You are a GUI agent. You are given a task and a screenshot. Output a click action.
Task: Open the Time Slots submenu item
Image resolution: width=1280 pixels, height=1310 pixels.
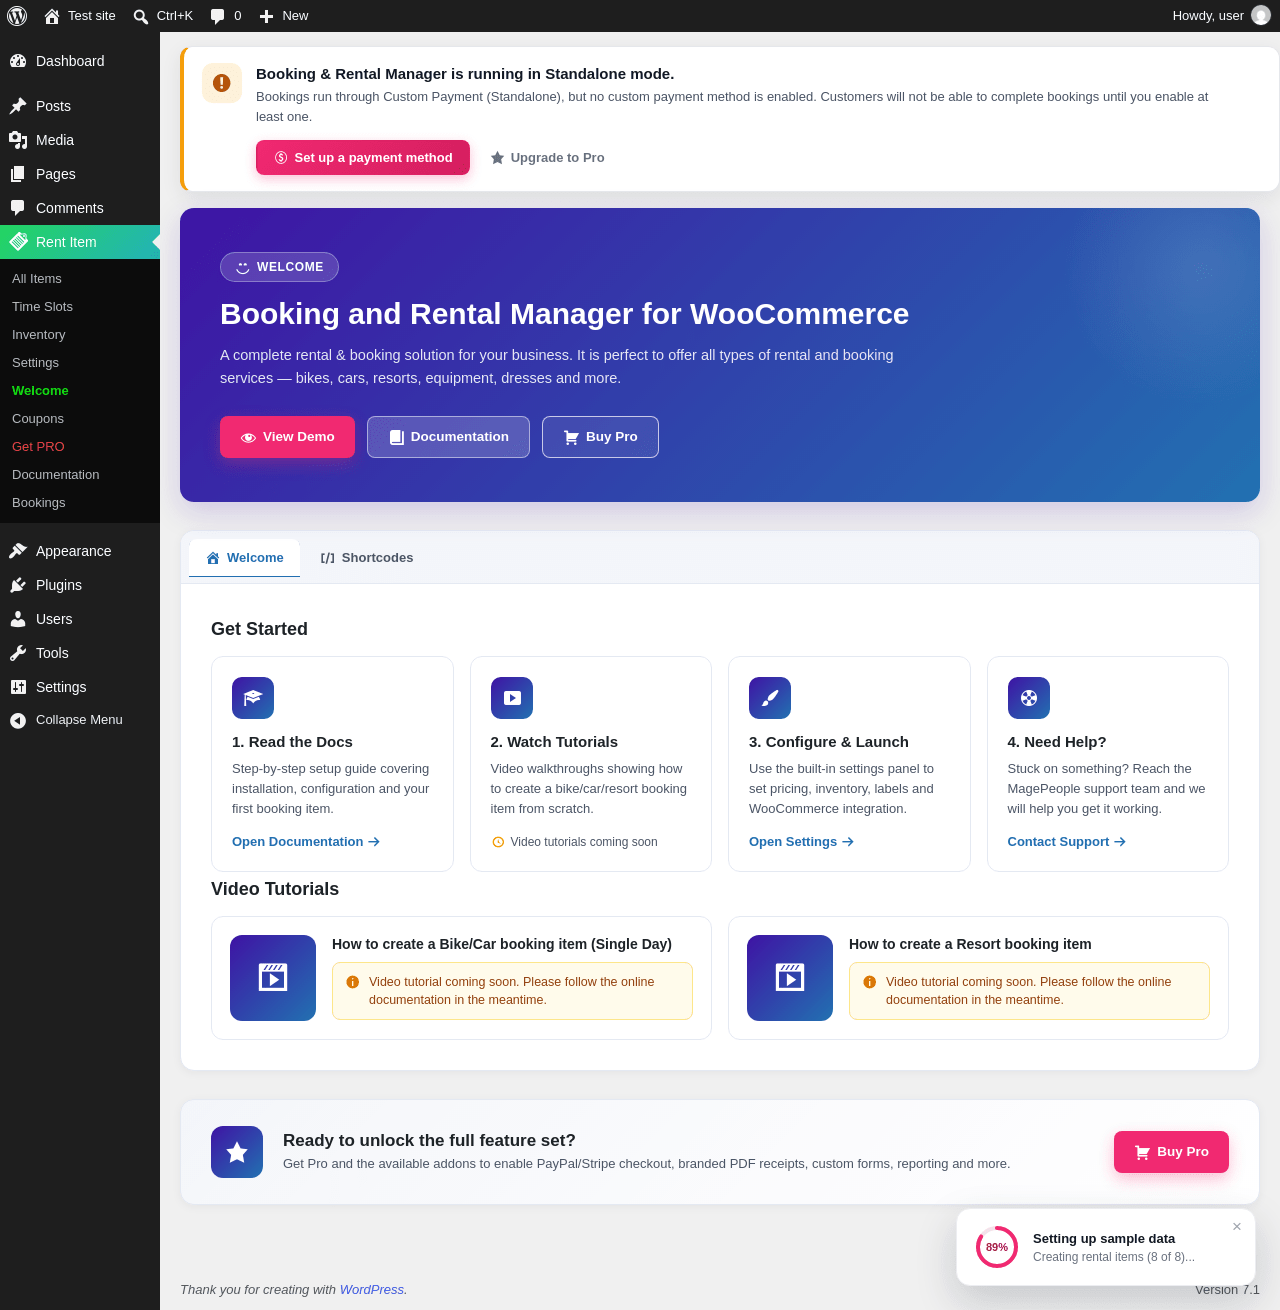[42, 307]
